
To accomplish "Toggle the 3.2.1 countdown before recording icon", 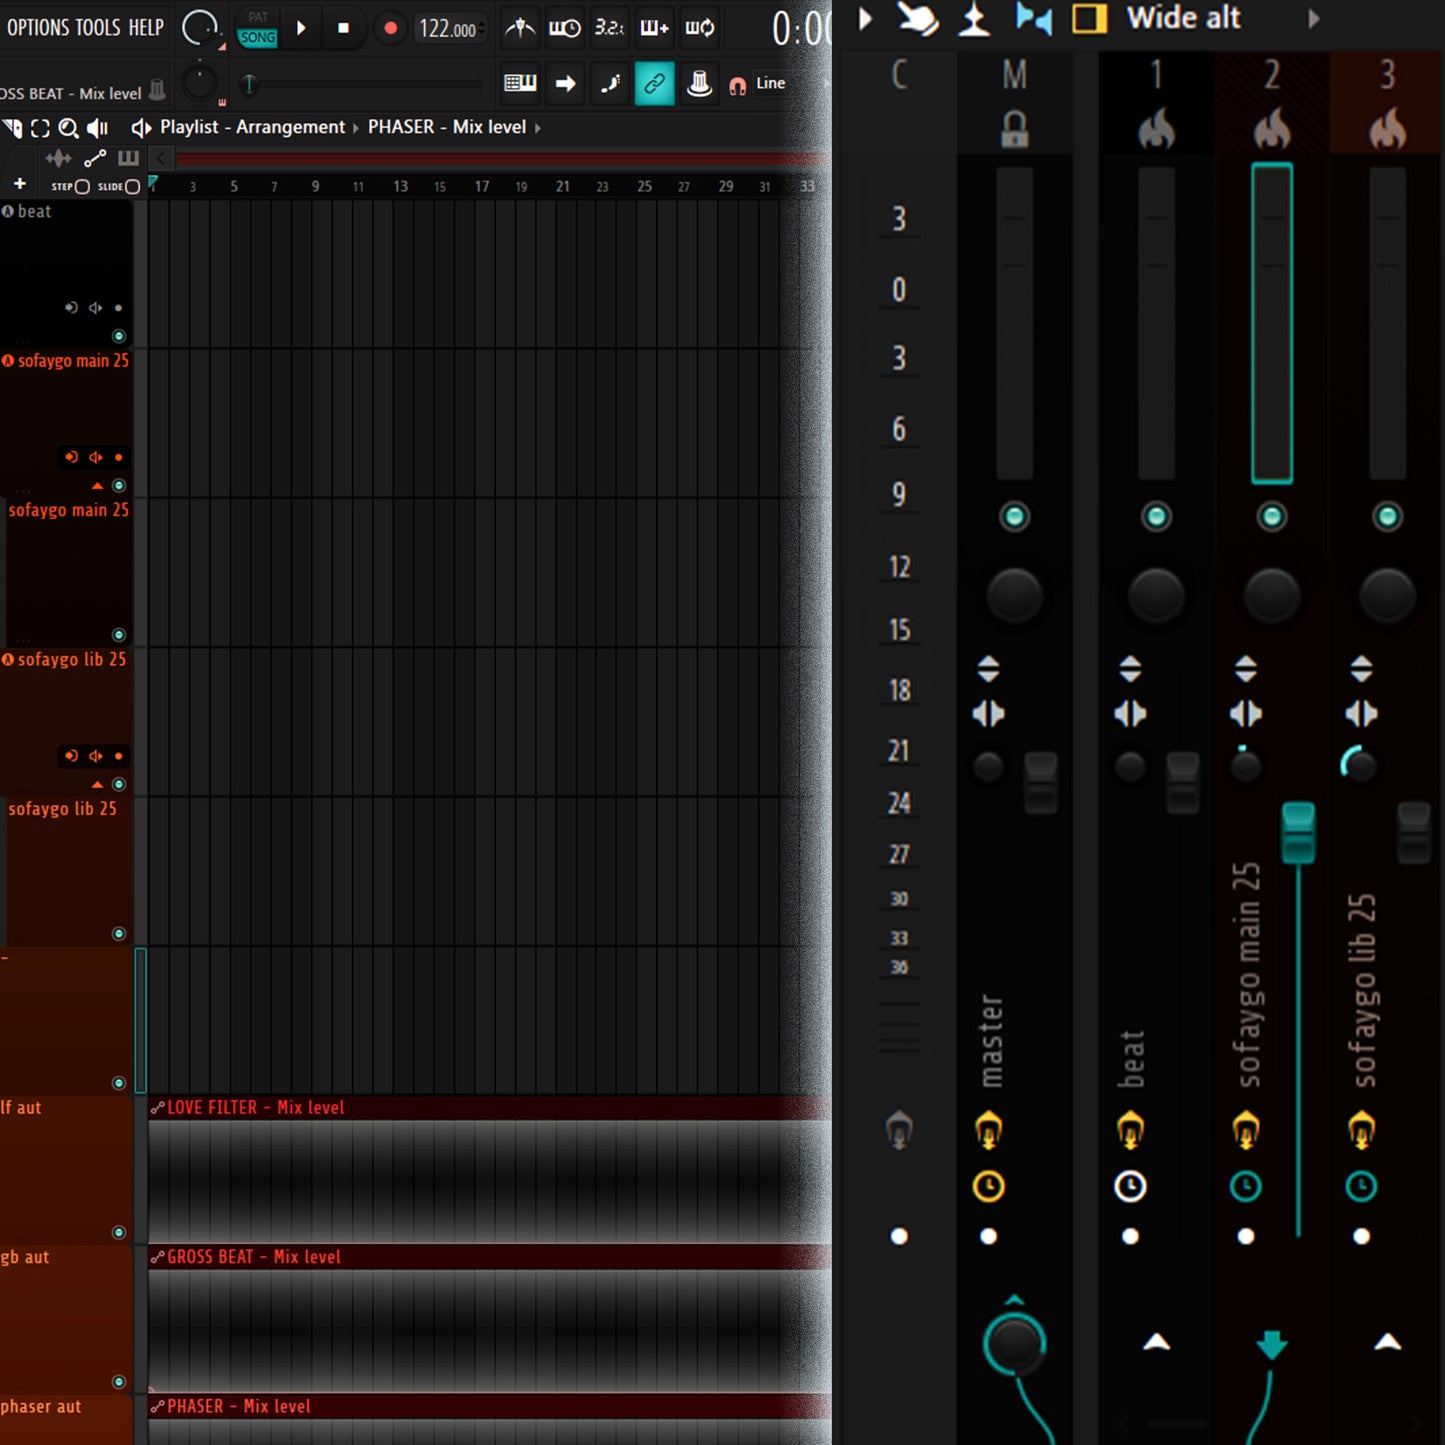I will 609,28.
